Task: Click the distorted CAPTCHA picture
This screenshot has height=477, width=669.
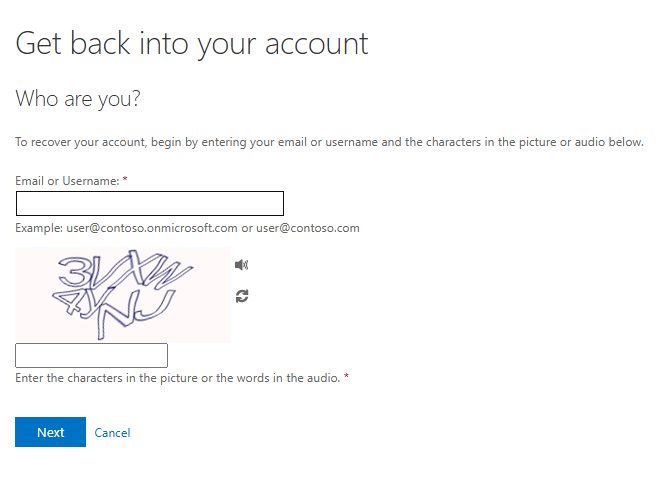Action: pos(123,295)
